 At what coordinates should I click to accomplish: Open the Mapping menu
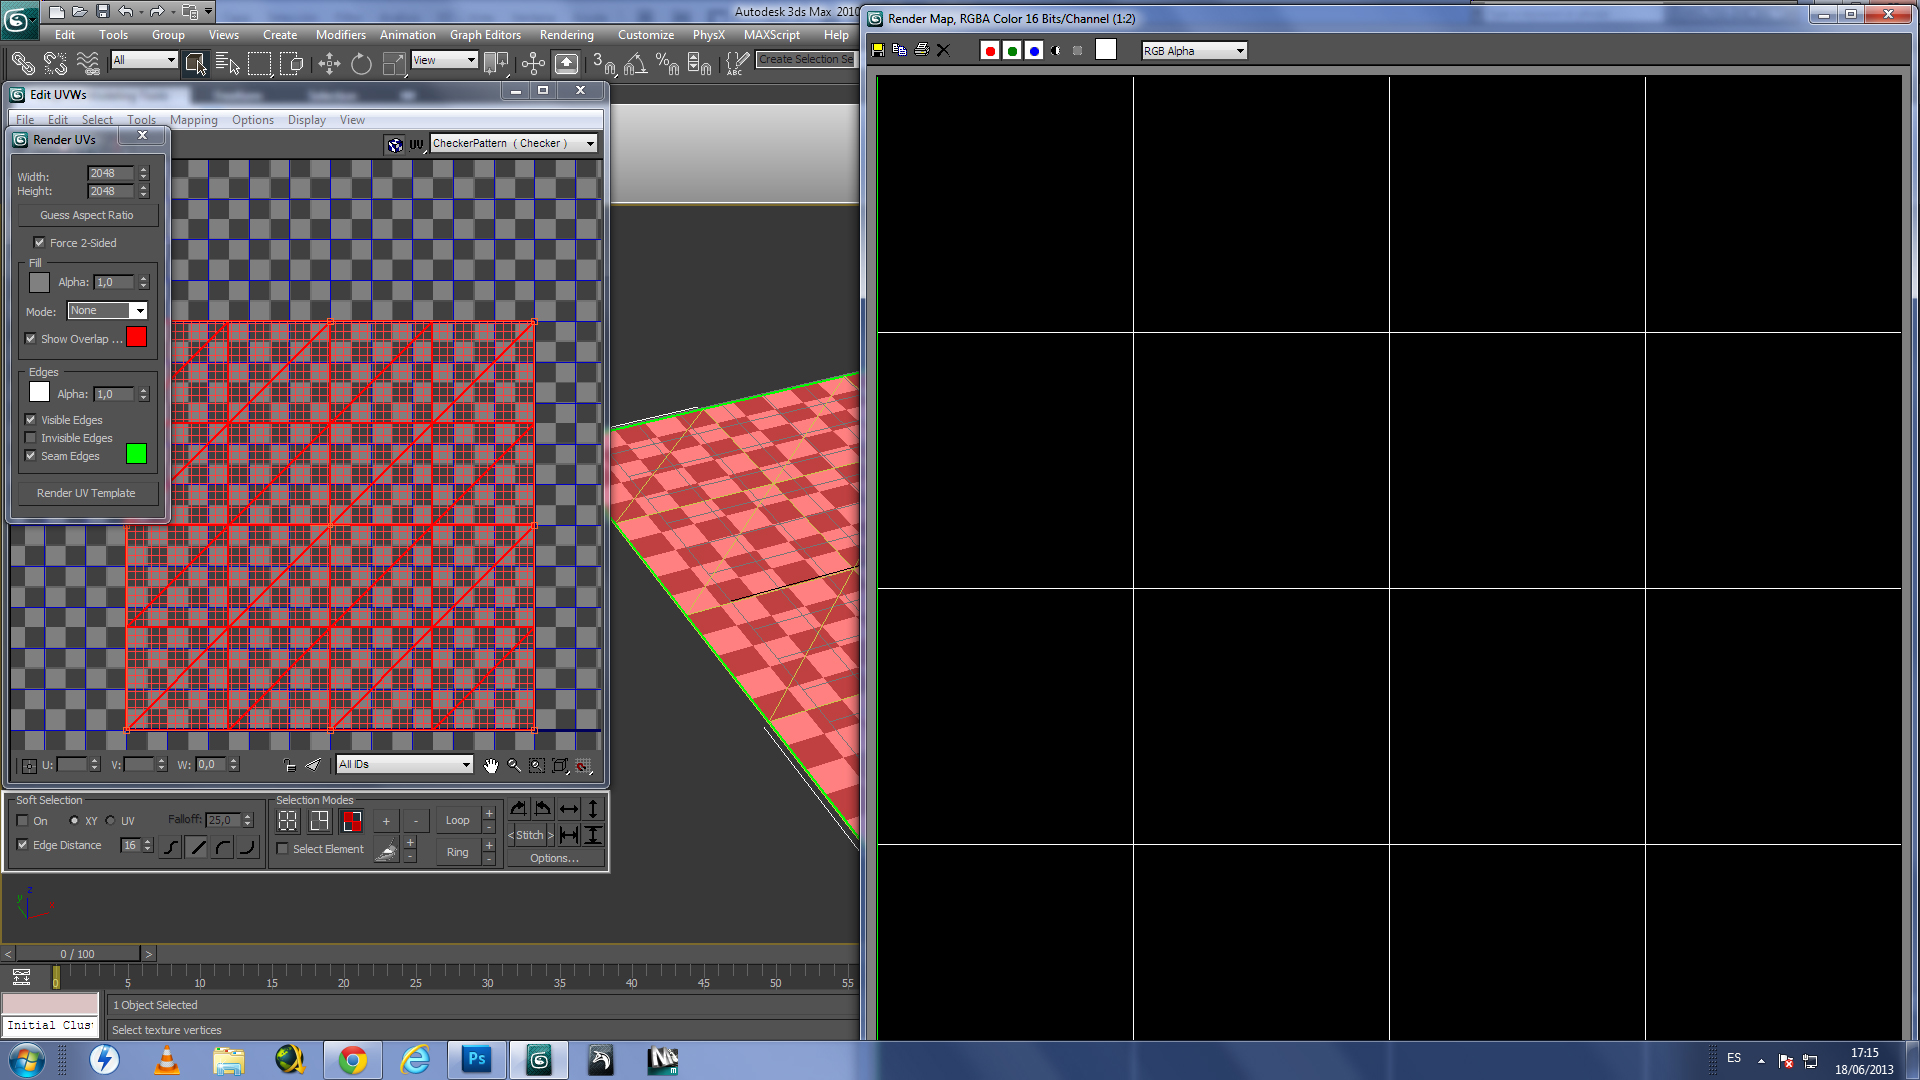click(x=193, y=120)
